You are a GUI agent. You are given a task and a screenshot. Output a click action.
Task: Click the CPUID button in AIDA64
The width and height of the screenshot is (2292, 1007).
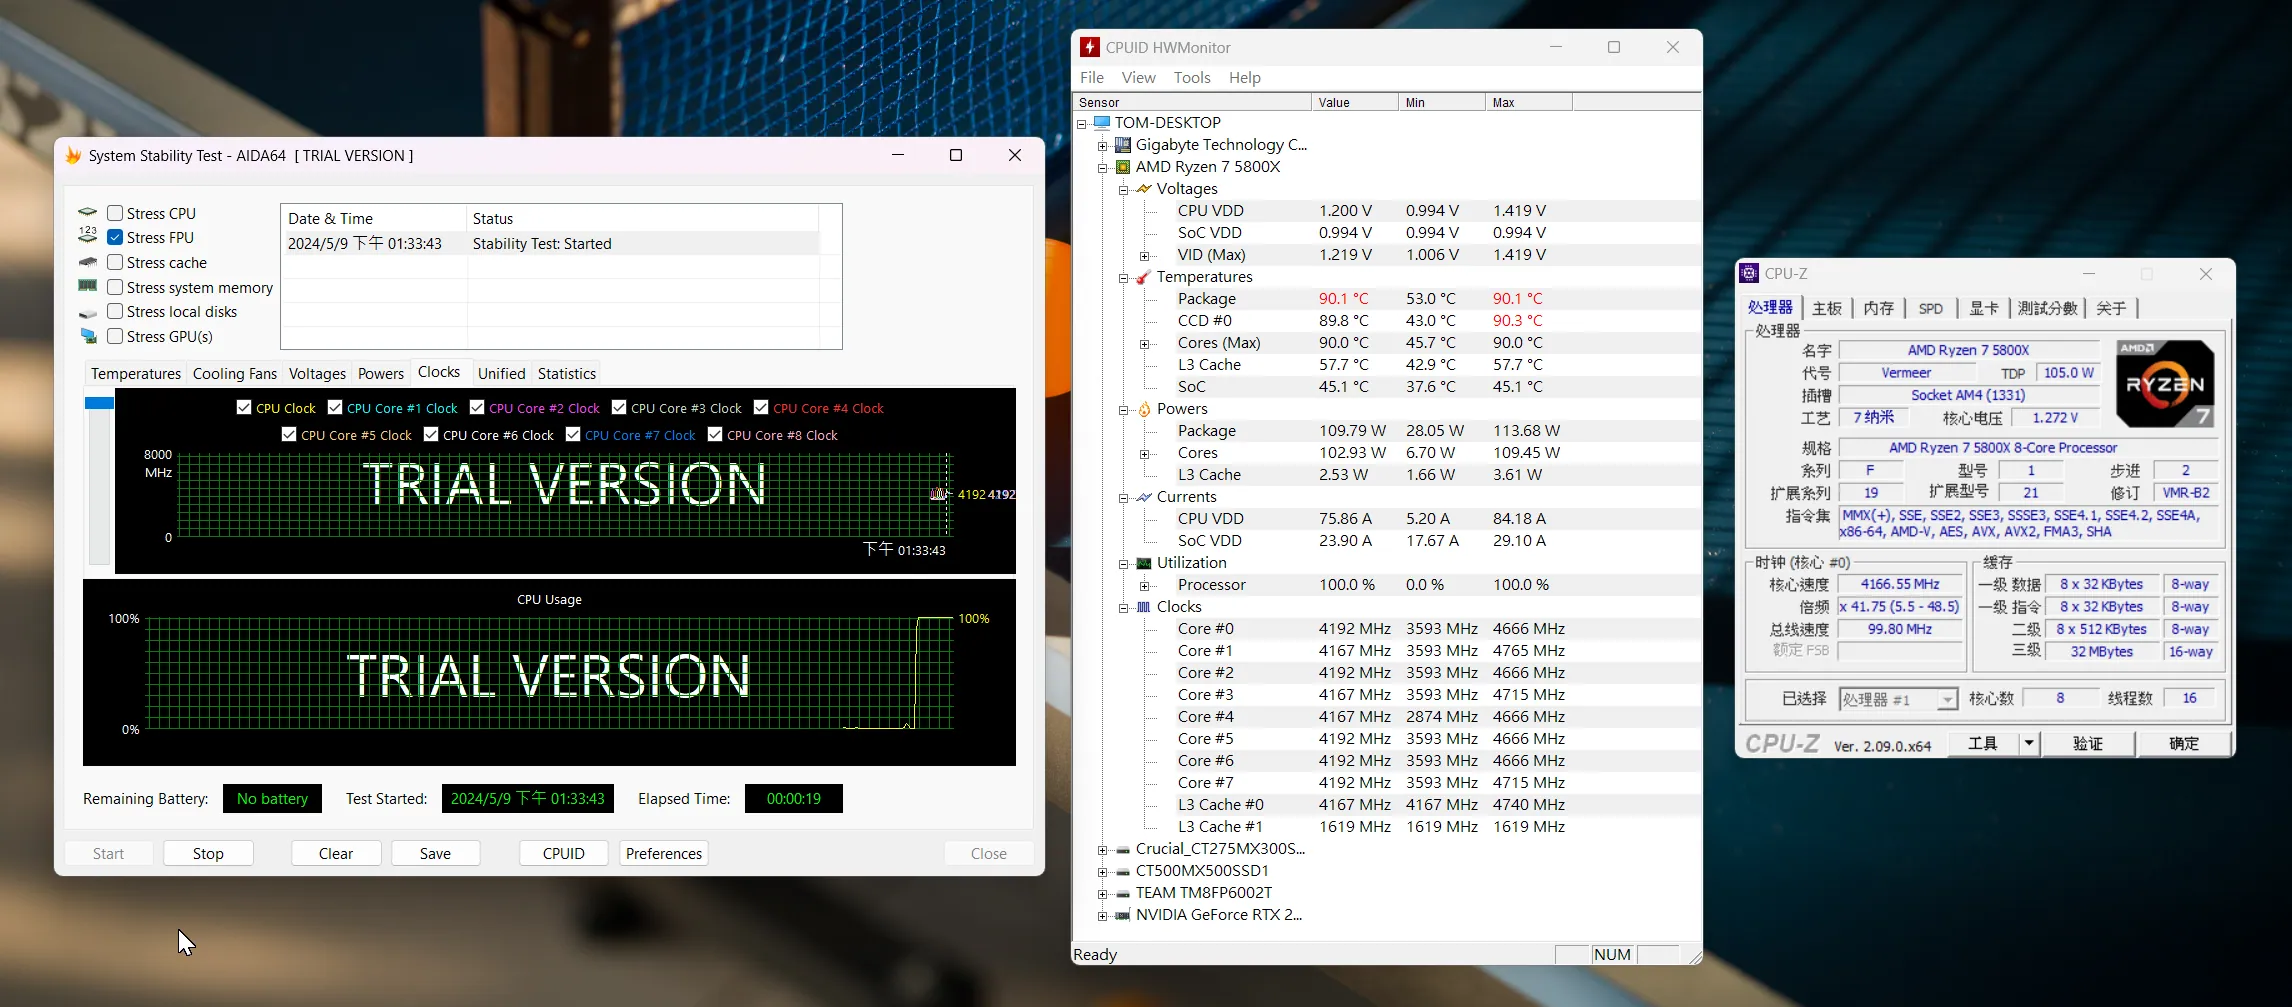[564, 853]
